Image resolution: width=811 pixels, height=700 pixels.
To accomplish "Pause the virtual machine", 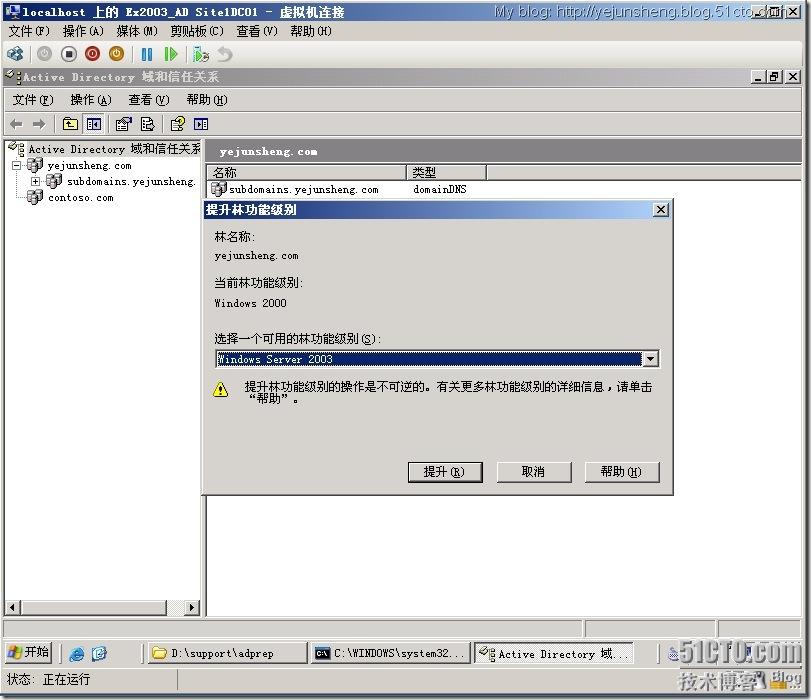I will pos(147,54).
